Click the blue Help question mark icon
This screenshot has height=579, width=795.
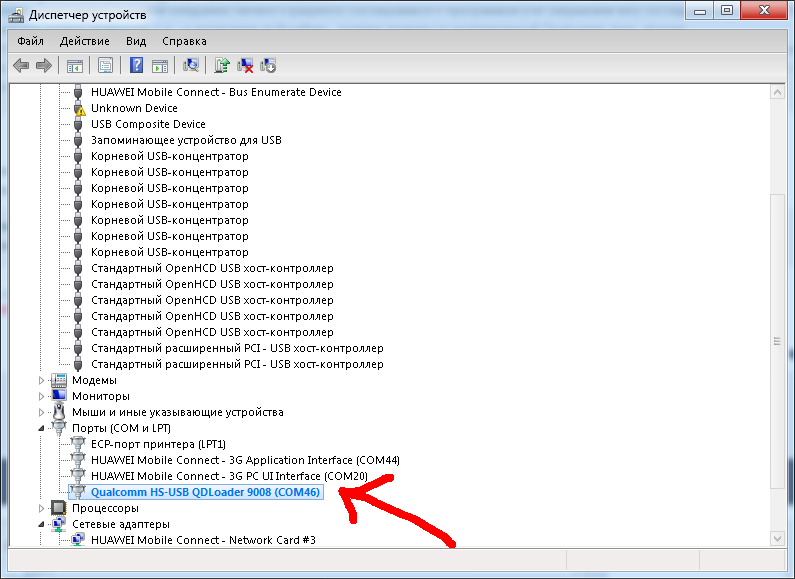click(137, 66)
